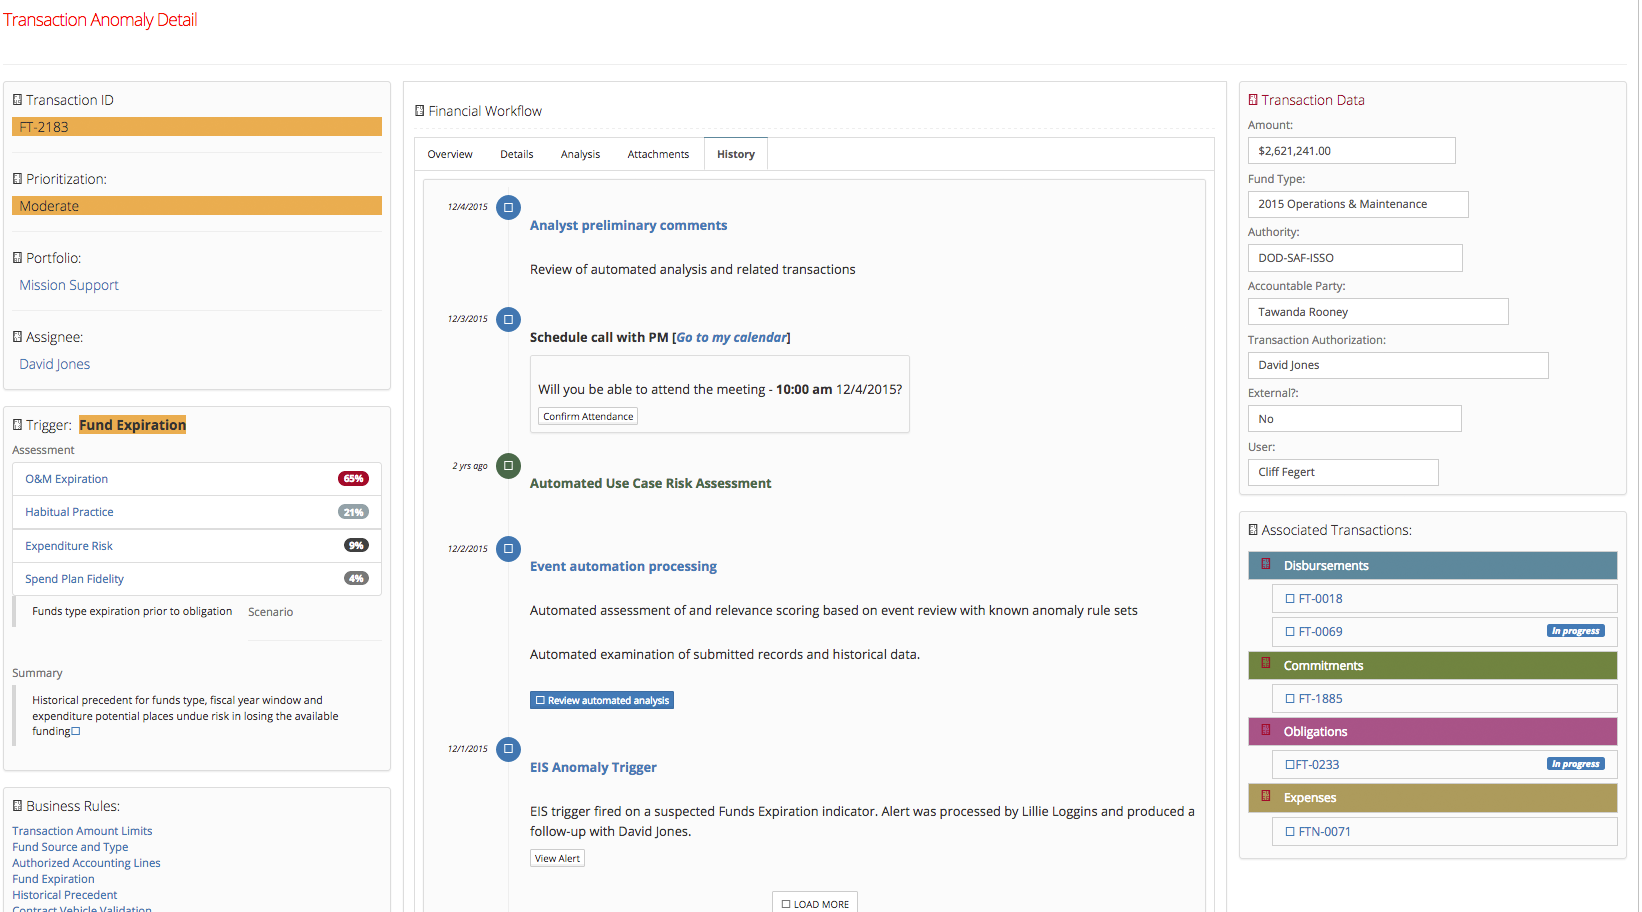Select the O&M Expiration assessment row
Image resolution: width=1642 pixels, height=912 pixels.
(x=197, y=479)
